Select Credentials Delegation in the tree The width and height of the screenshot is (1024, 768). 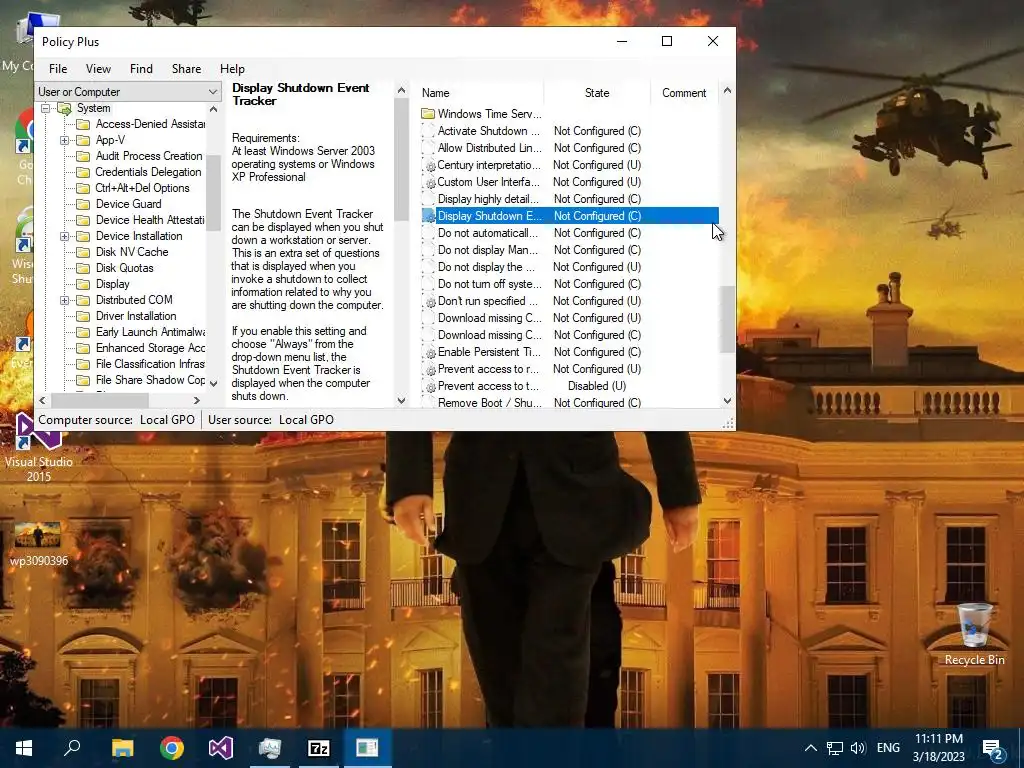[148, 172]
